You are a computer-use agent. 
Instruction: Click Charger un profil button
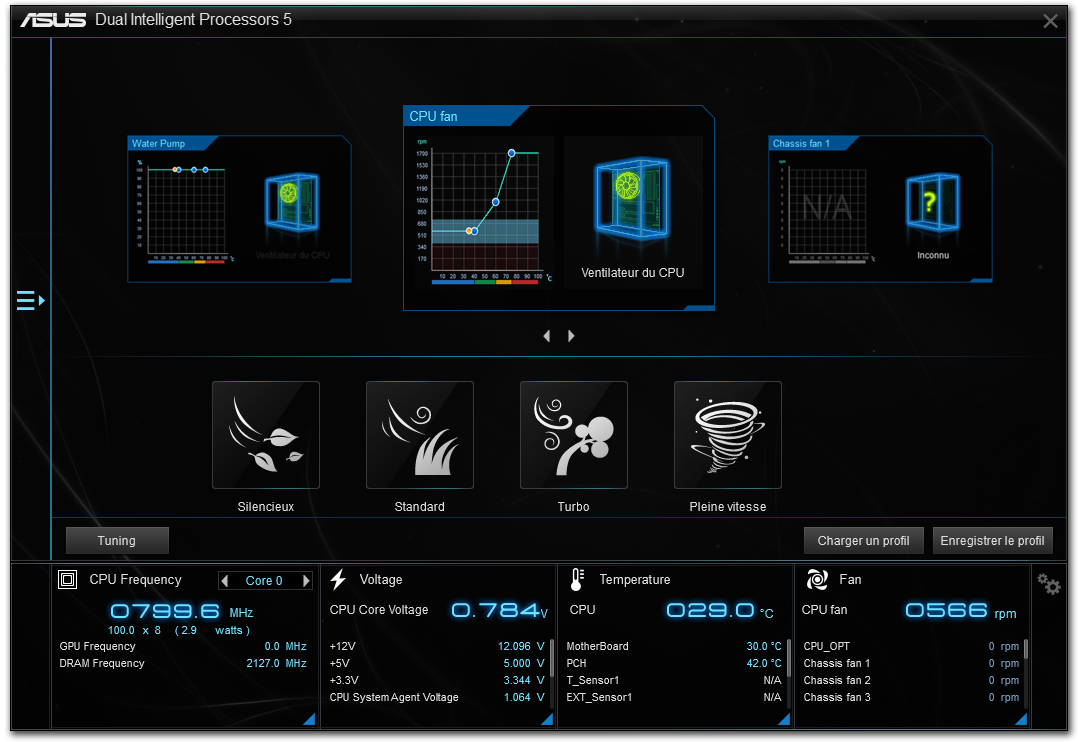pyautogui.click(x=863, y=541)
